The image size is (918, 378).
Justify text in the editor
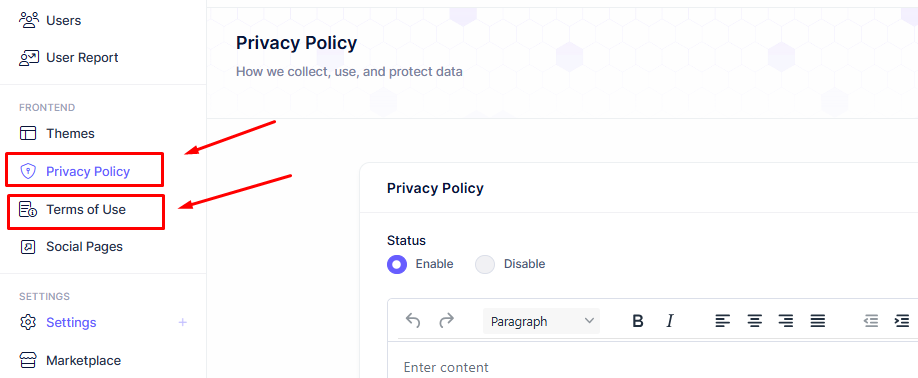tap(818, 321)
